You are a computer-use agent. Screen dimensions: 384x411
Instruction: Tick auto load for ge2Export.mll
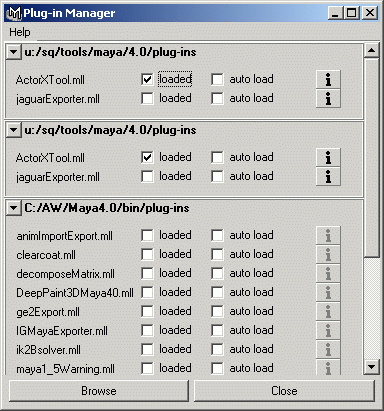coord(217,311)
